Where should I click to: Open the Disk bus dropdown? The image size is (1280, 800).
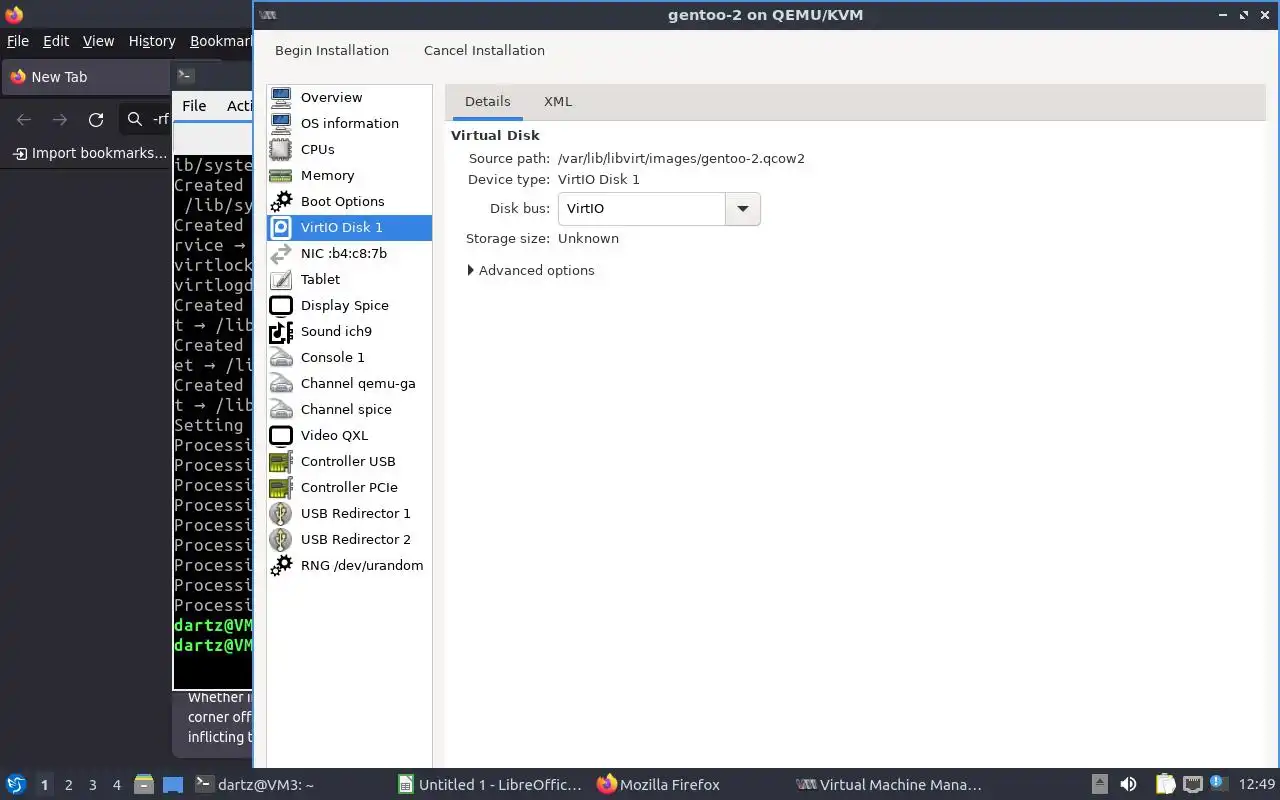(743, 209)
